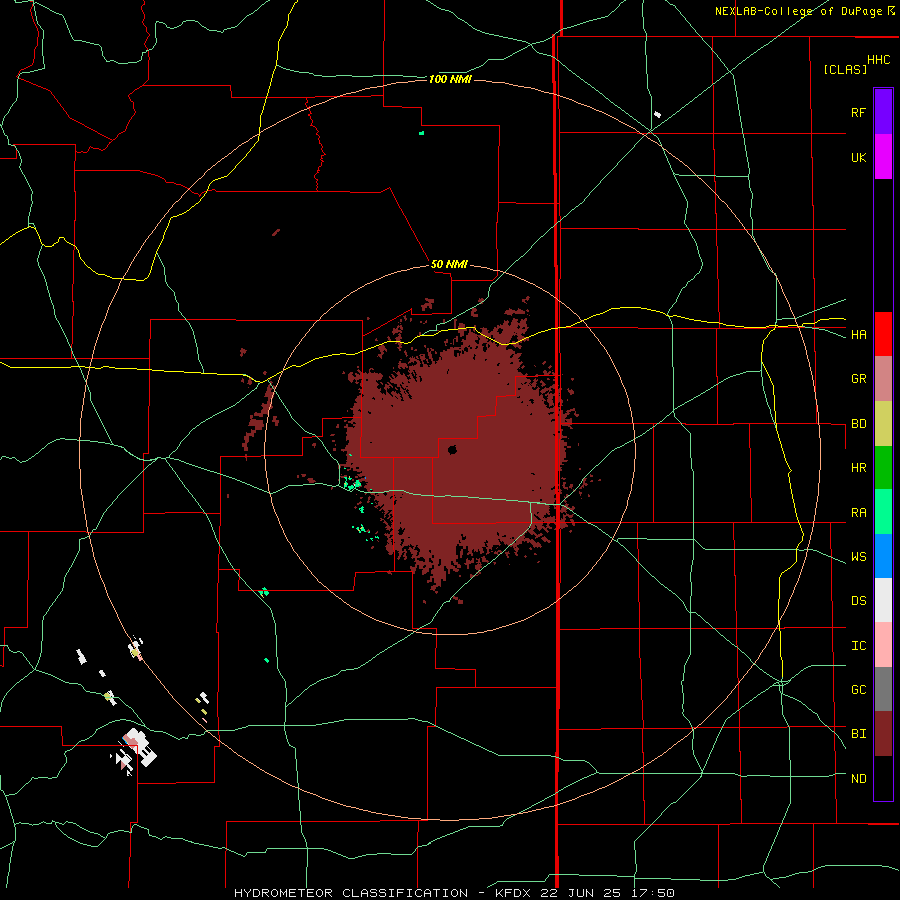This screenshot has width=900, height=900.
Task: Click the light pink IC legend swatch
Action: tap(883, 645)
